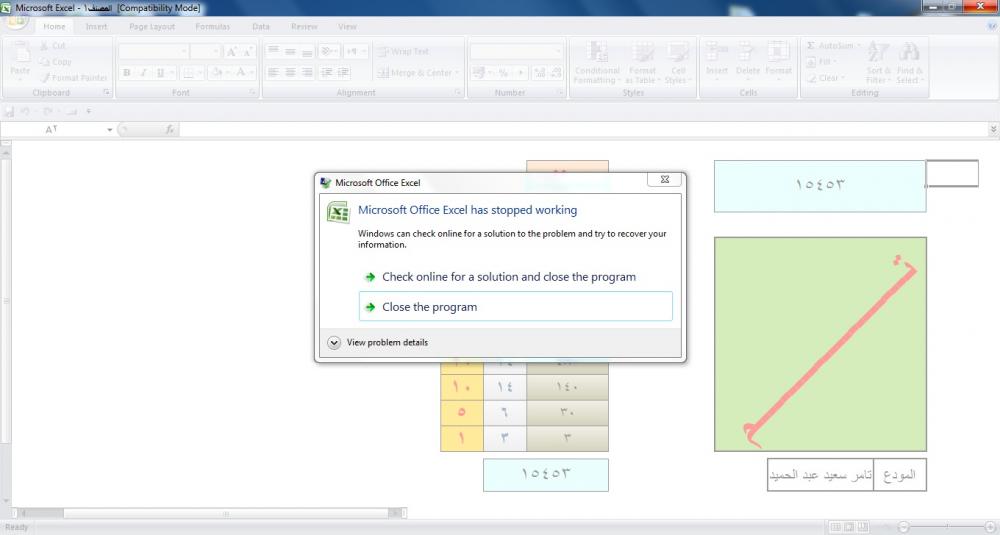Open Find & Select menu
The height and width of the screenshot is (535, 1000).
[909, 62]
